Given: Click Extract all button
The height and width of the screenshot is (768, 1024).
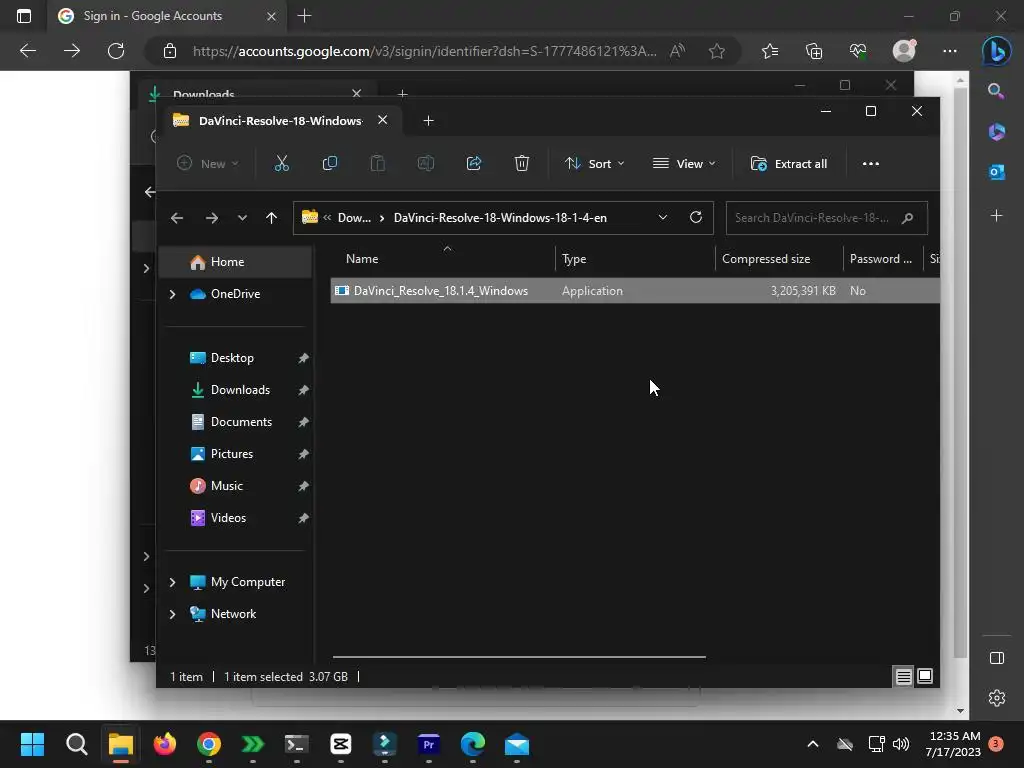Looking at the screenshot, I should tap(789, 163).
